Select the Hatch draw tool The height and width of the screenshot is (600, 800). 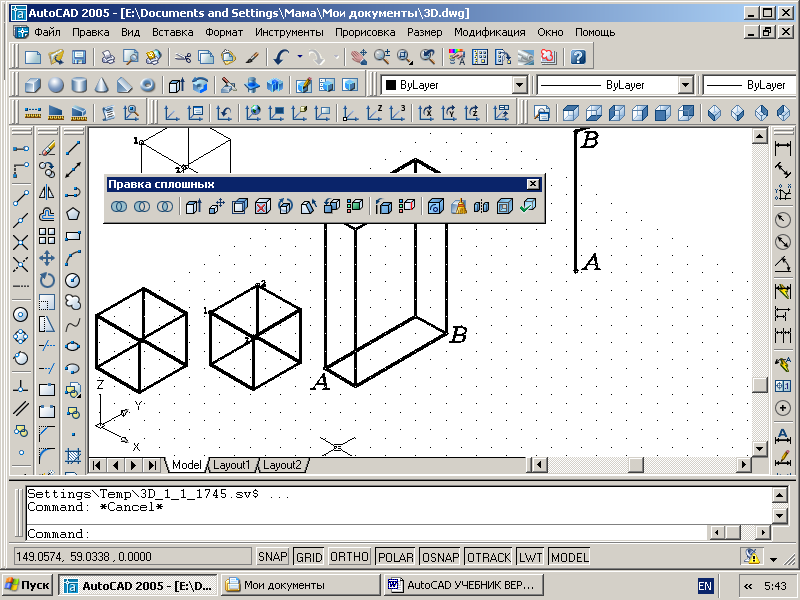73,456
